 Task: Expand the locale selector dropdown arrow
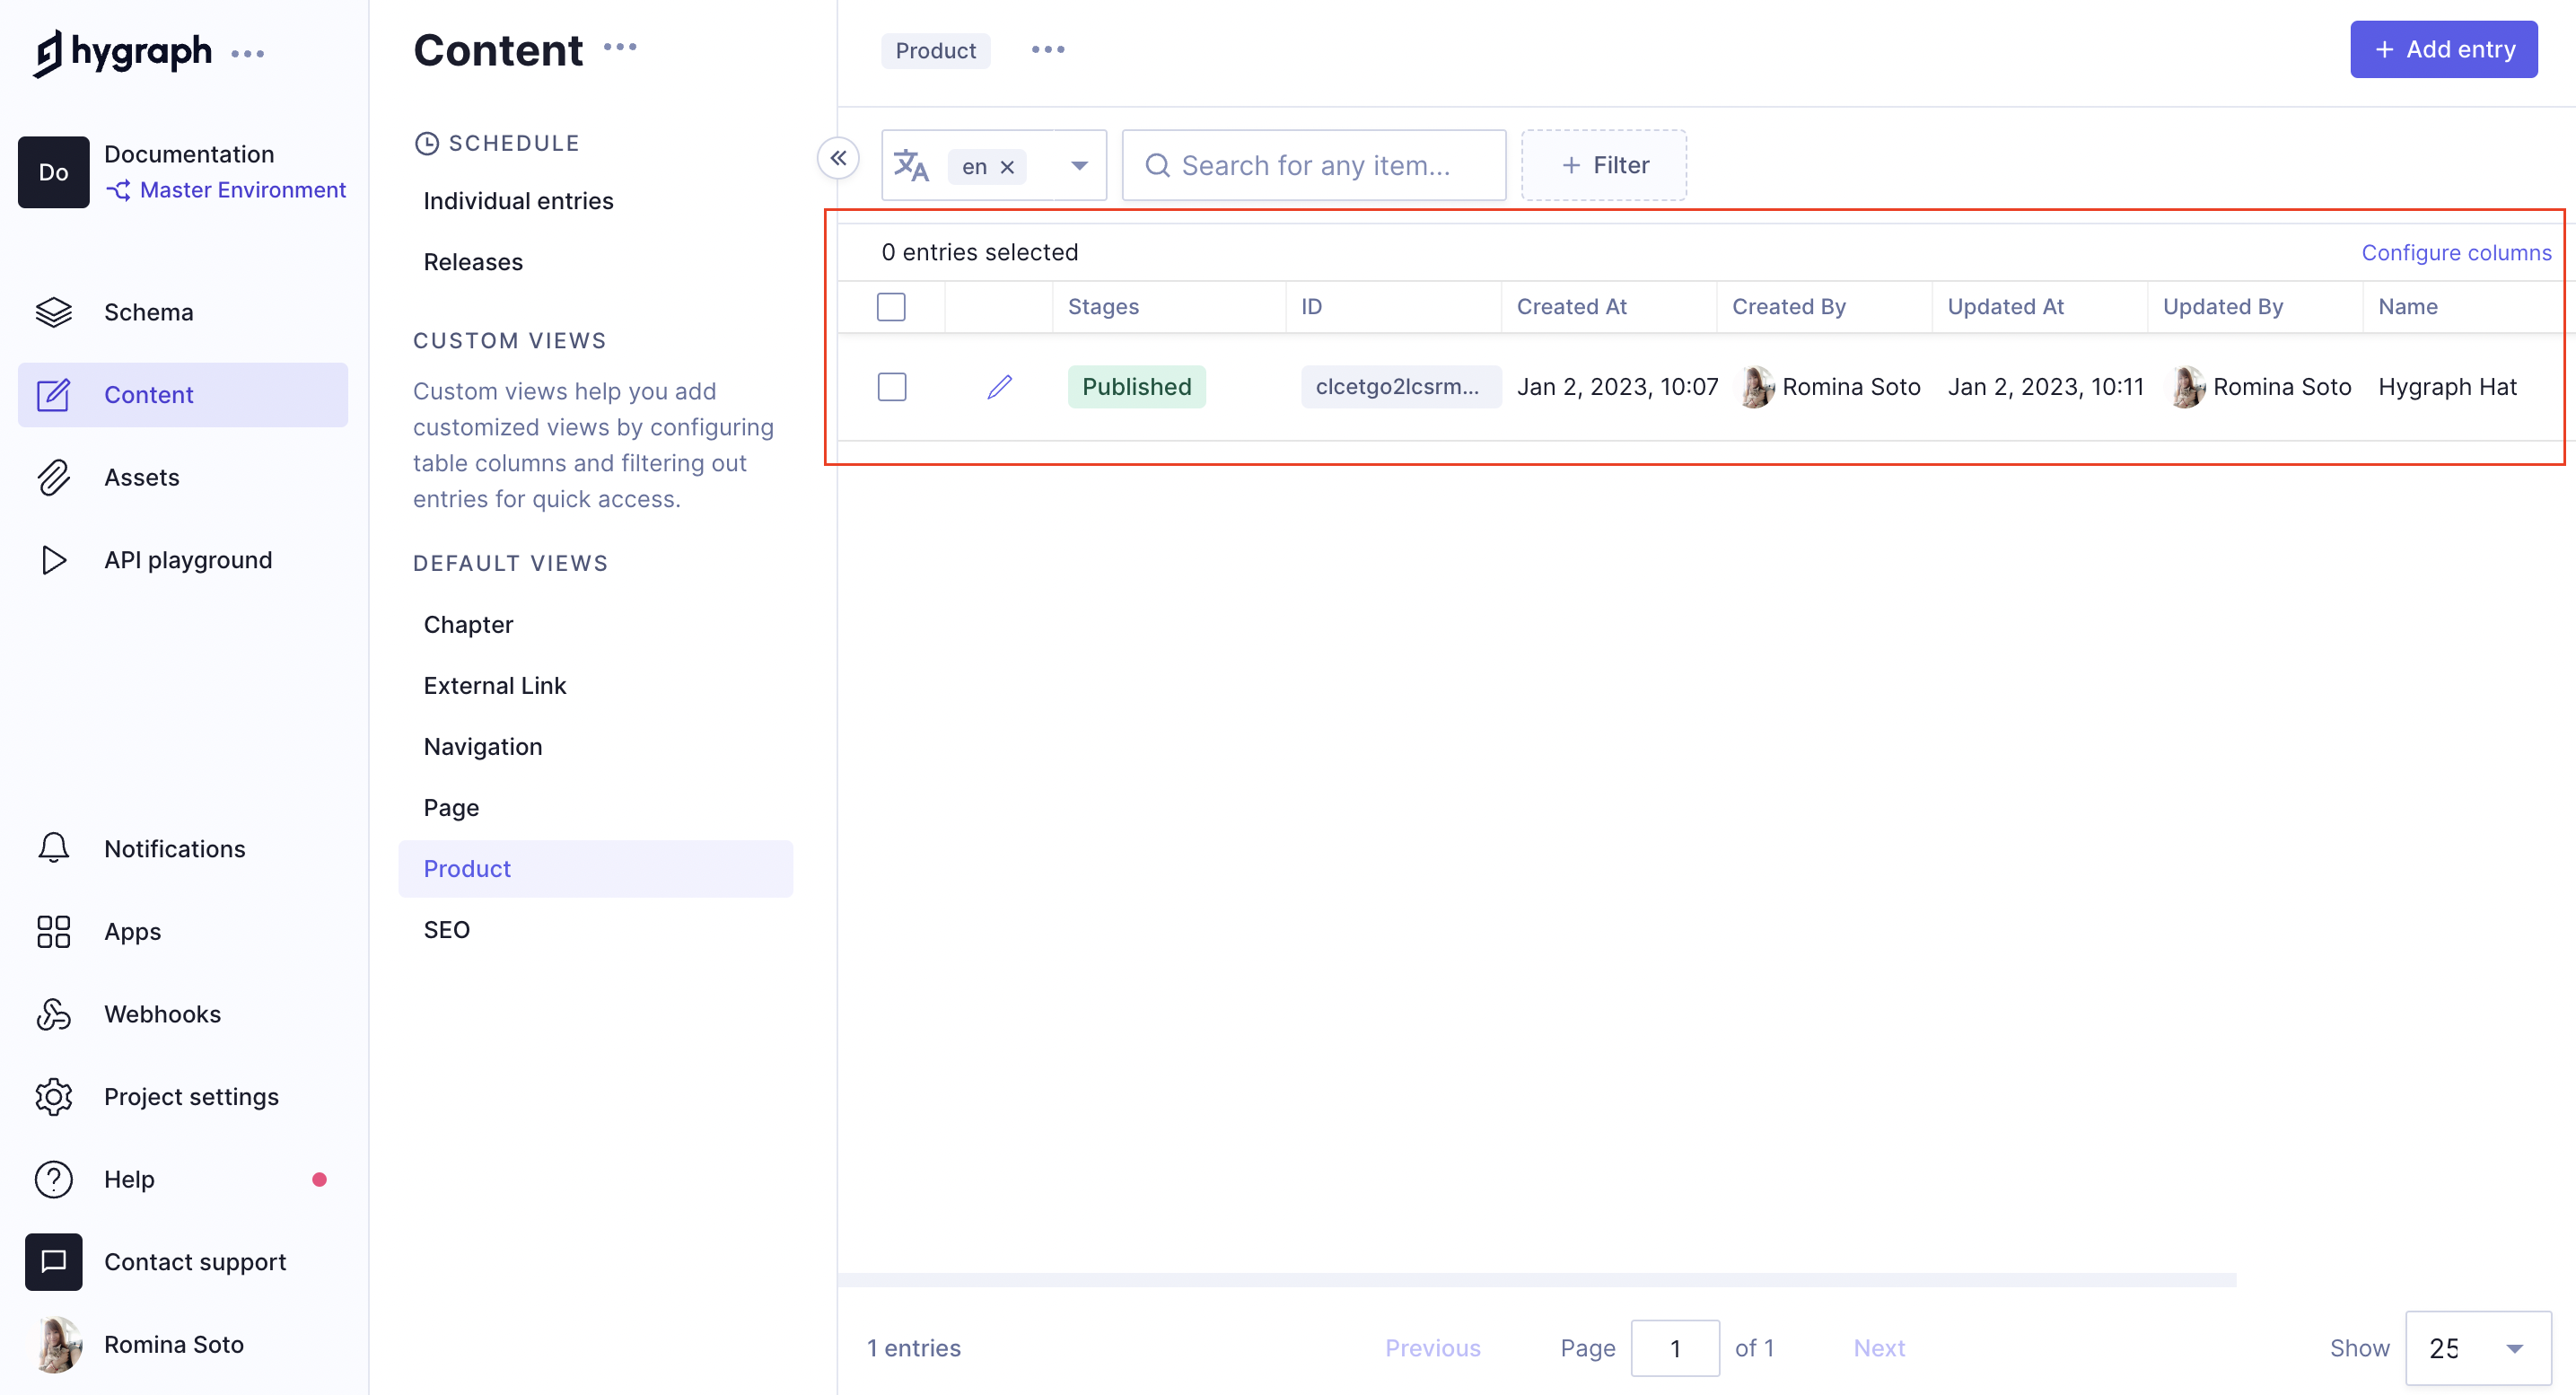1079,166
